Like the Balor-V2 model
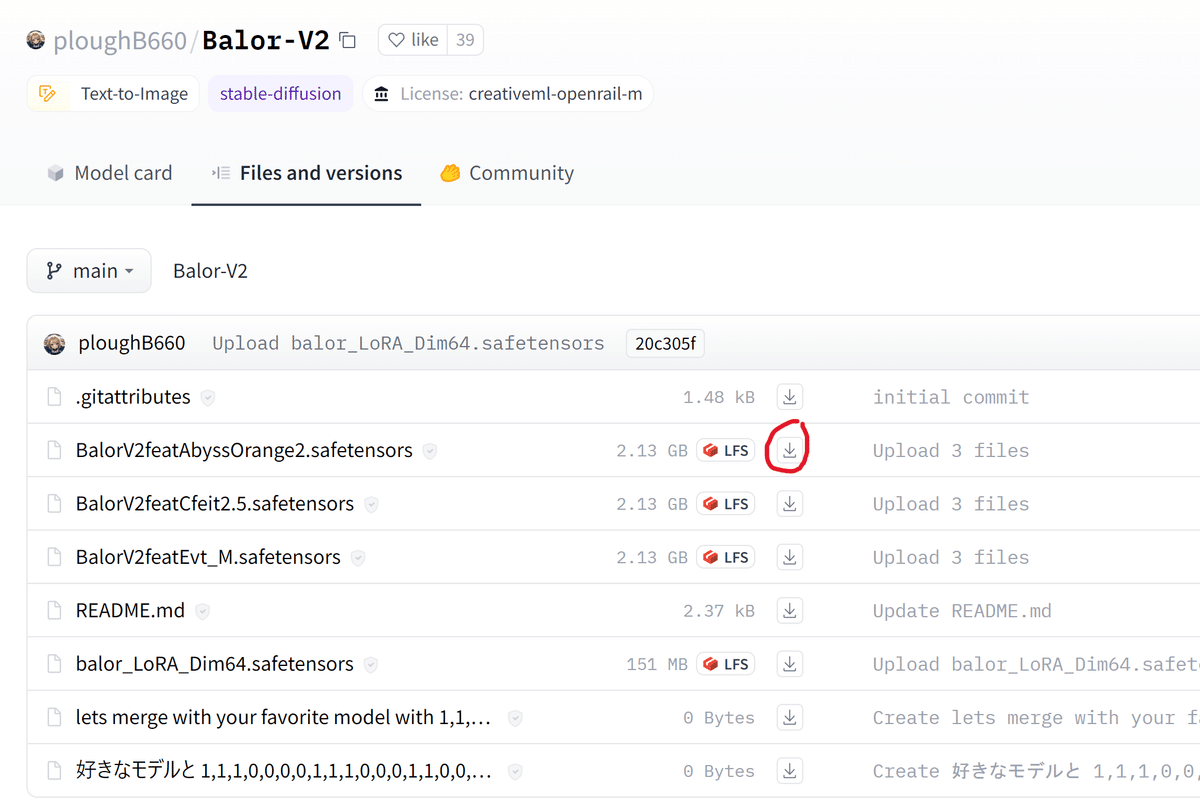The width and height of the screenshot is (1200, 806). pyautogui.click(x=413, y=40)
